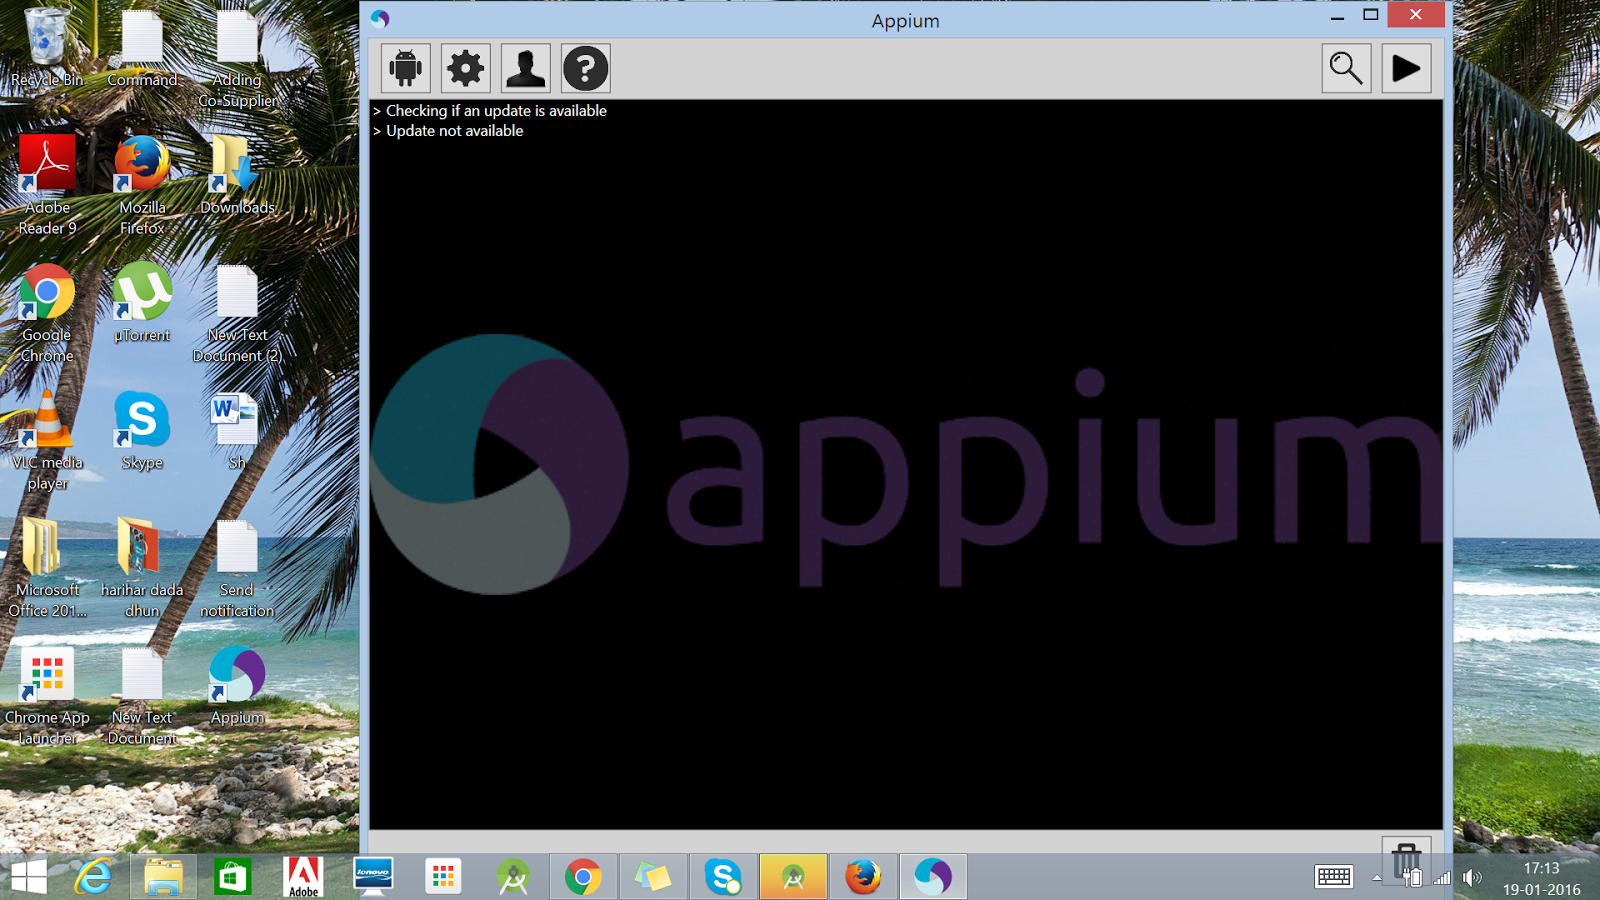Open Android Settings in Appium toolbar
The height and width of the screenshot is (900, 1600).
406,68
